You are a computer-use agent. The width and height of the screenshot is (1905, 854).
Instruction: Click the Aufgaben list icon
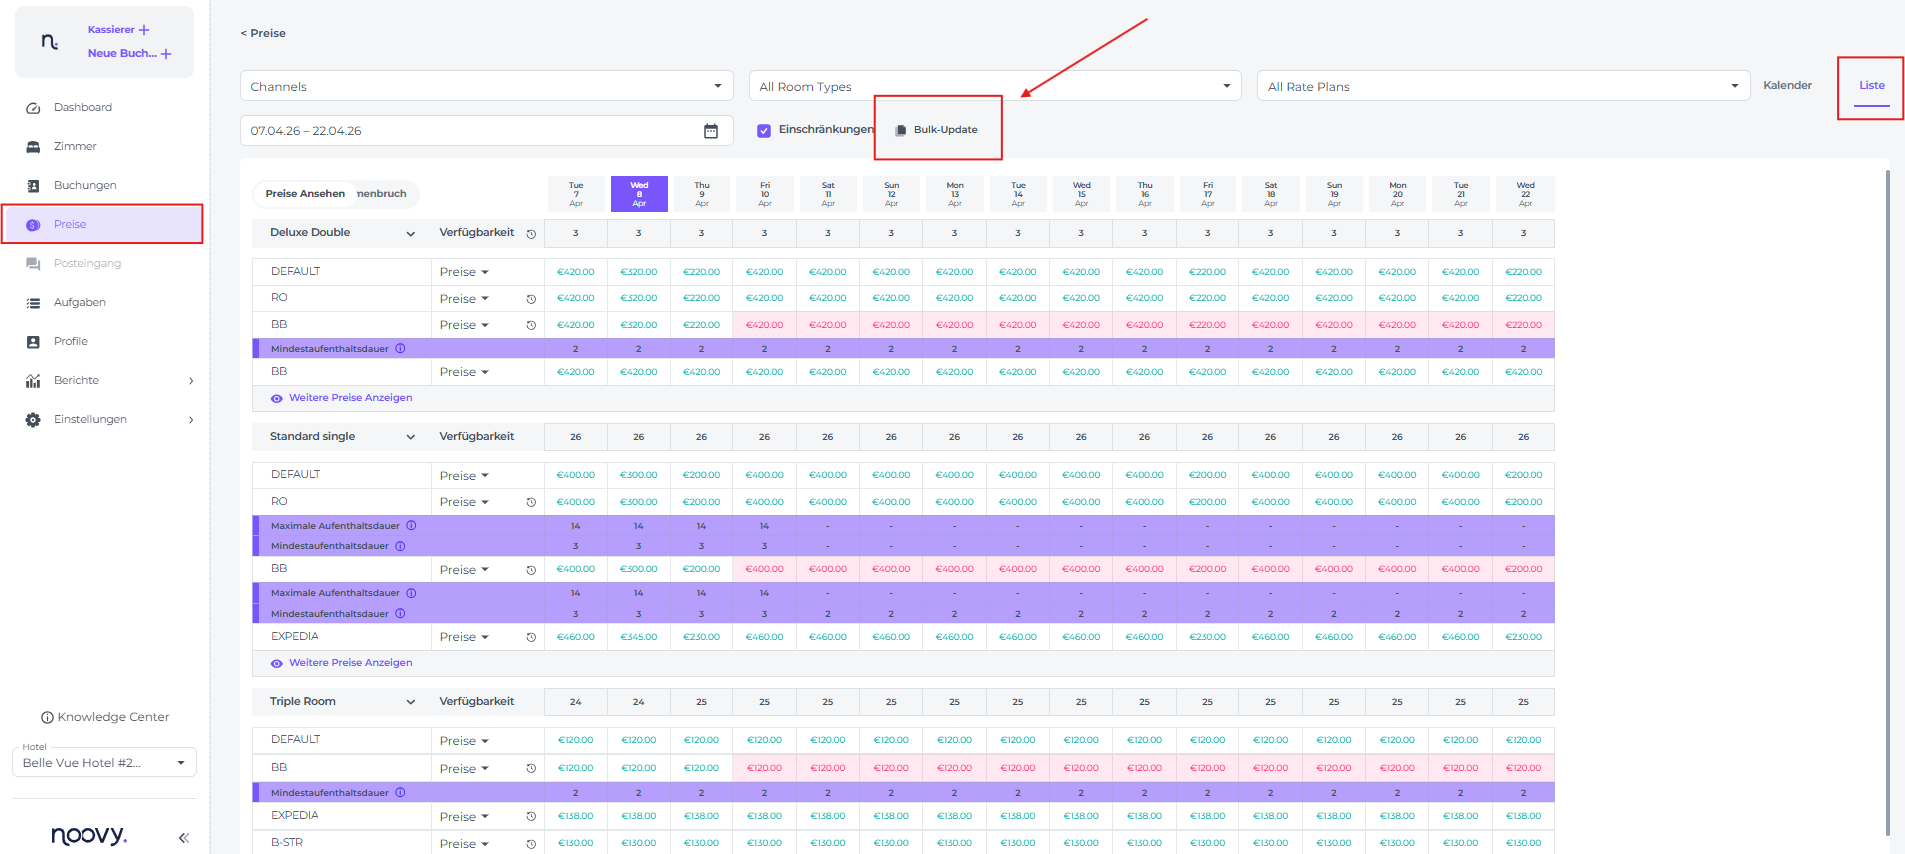click(33, 303)
